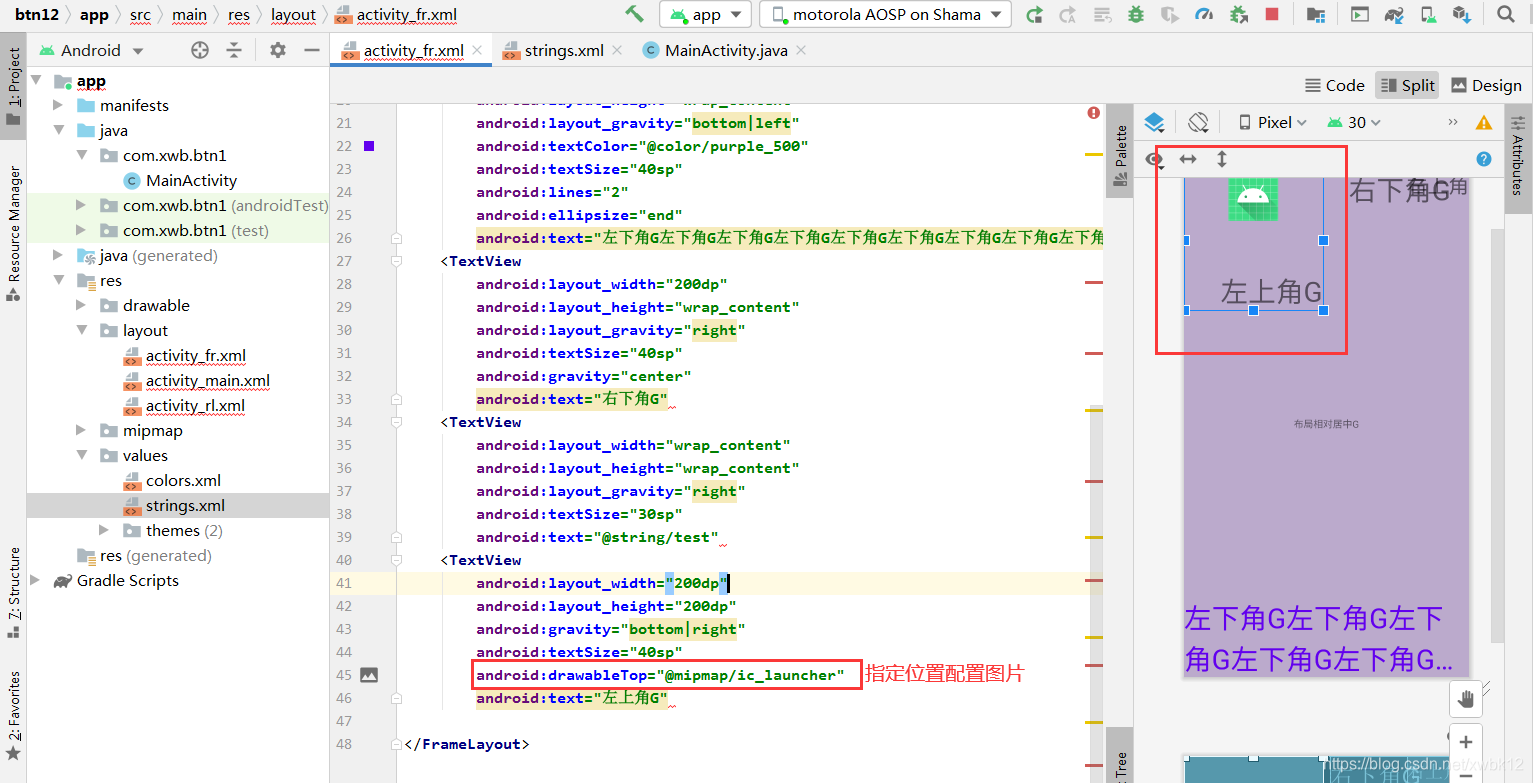Viewport: 1533px width, 783px height.
Task: Switch editor to Code view mode
Action: point(1335,85)
